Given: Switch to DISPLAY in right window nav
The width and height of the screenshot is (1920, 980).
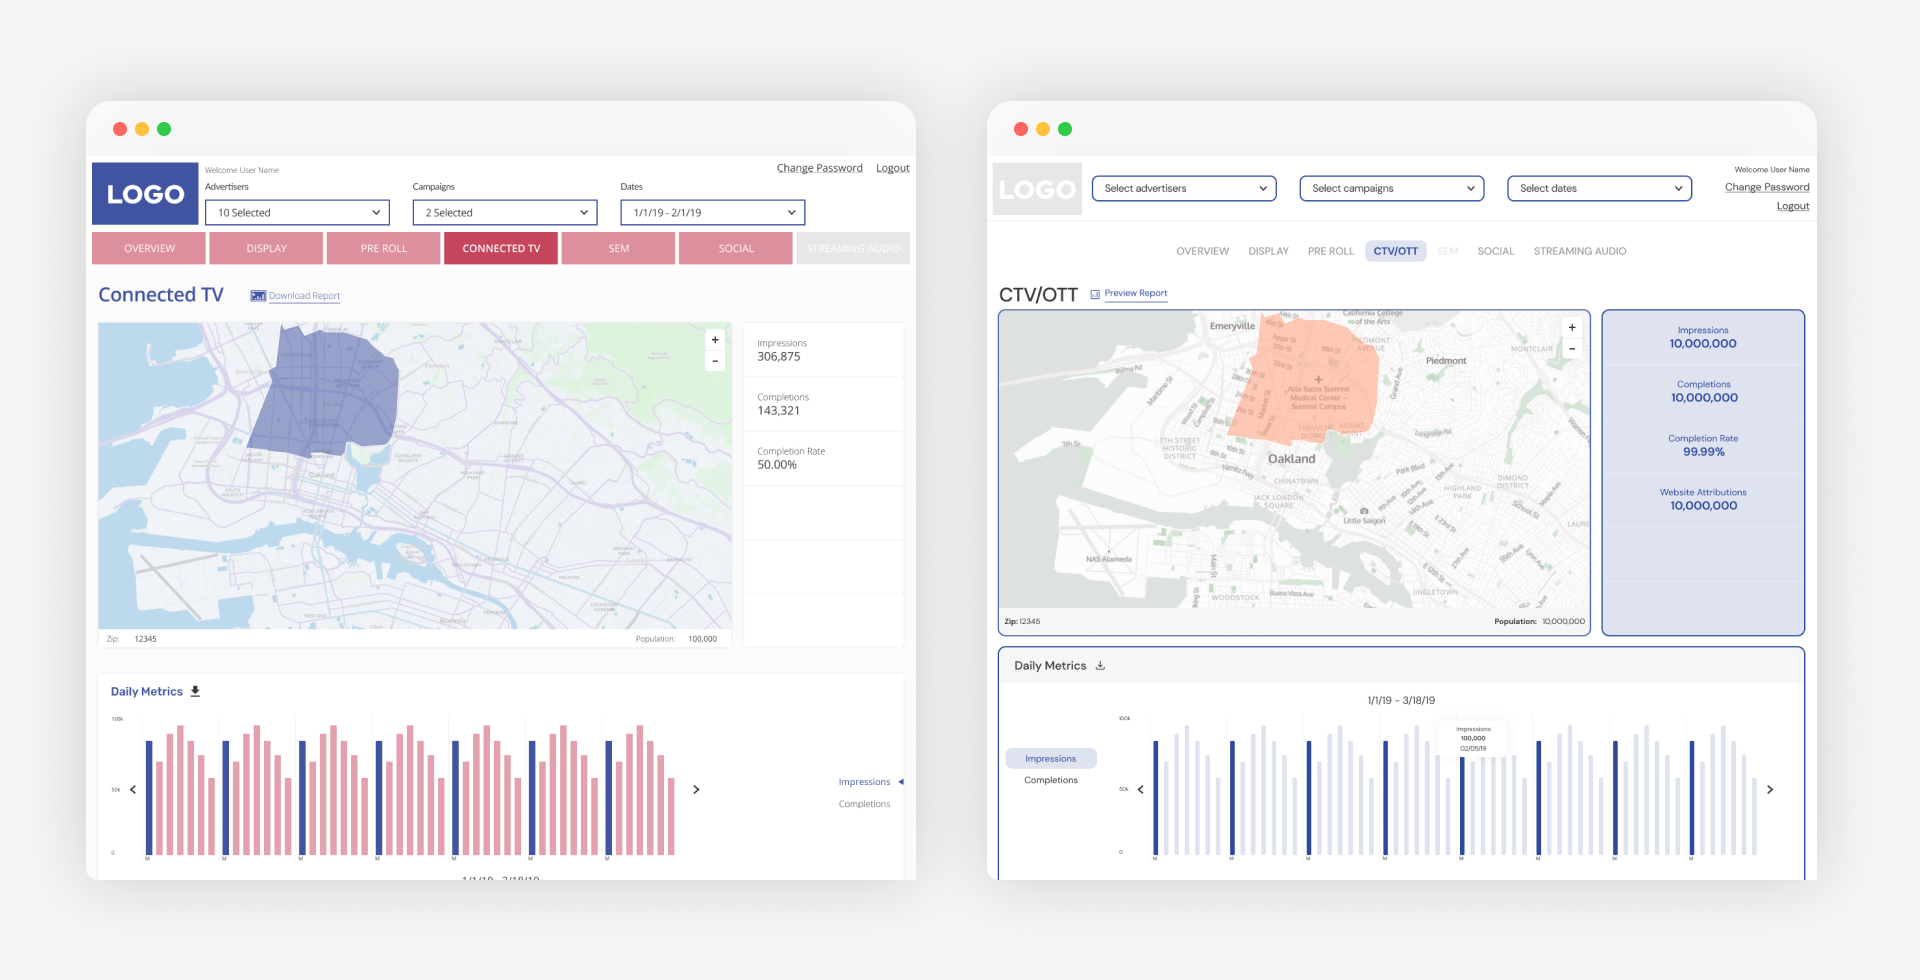Looking at the screenshot, I should [1268, 251].
